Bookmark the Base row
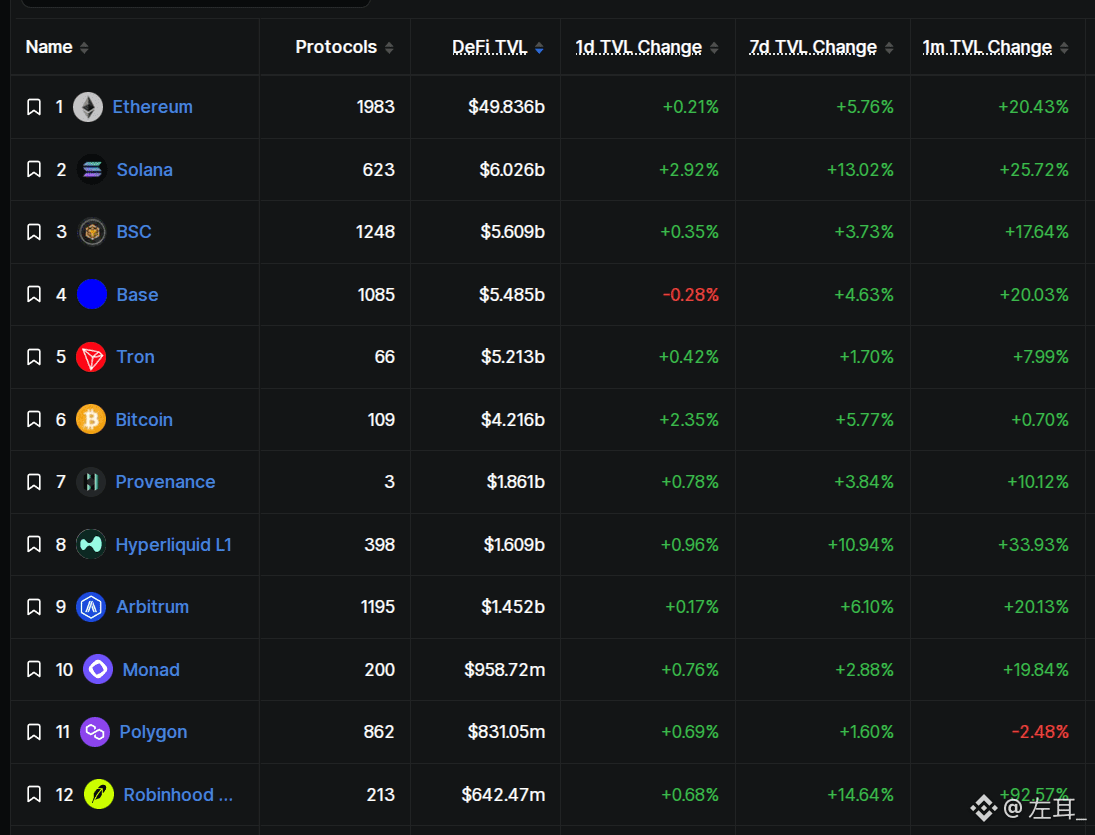 click(x=34, y=295)
